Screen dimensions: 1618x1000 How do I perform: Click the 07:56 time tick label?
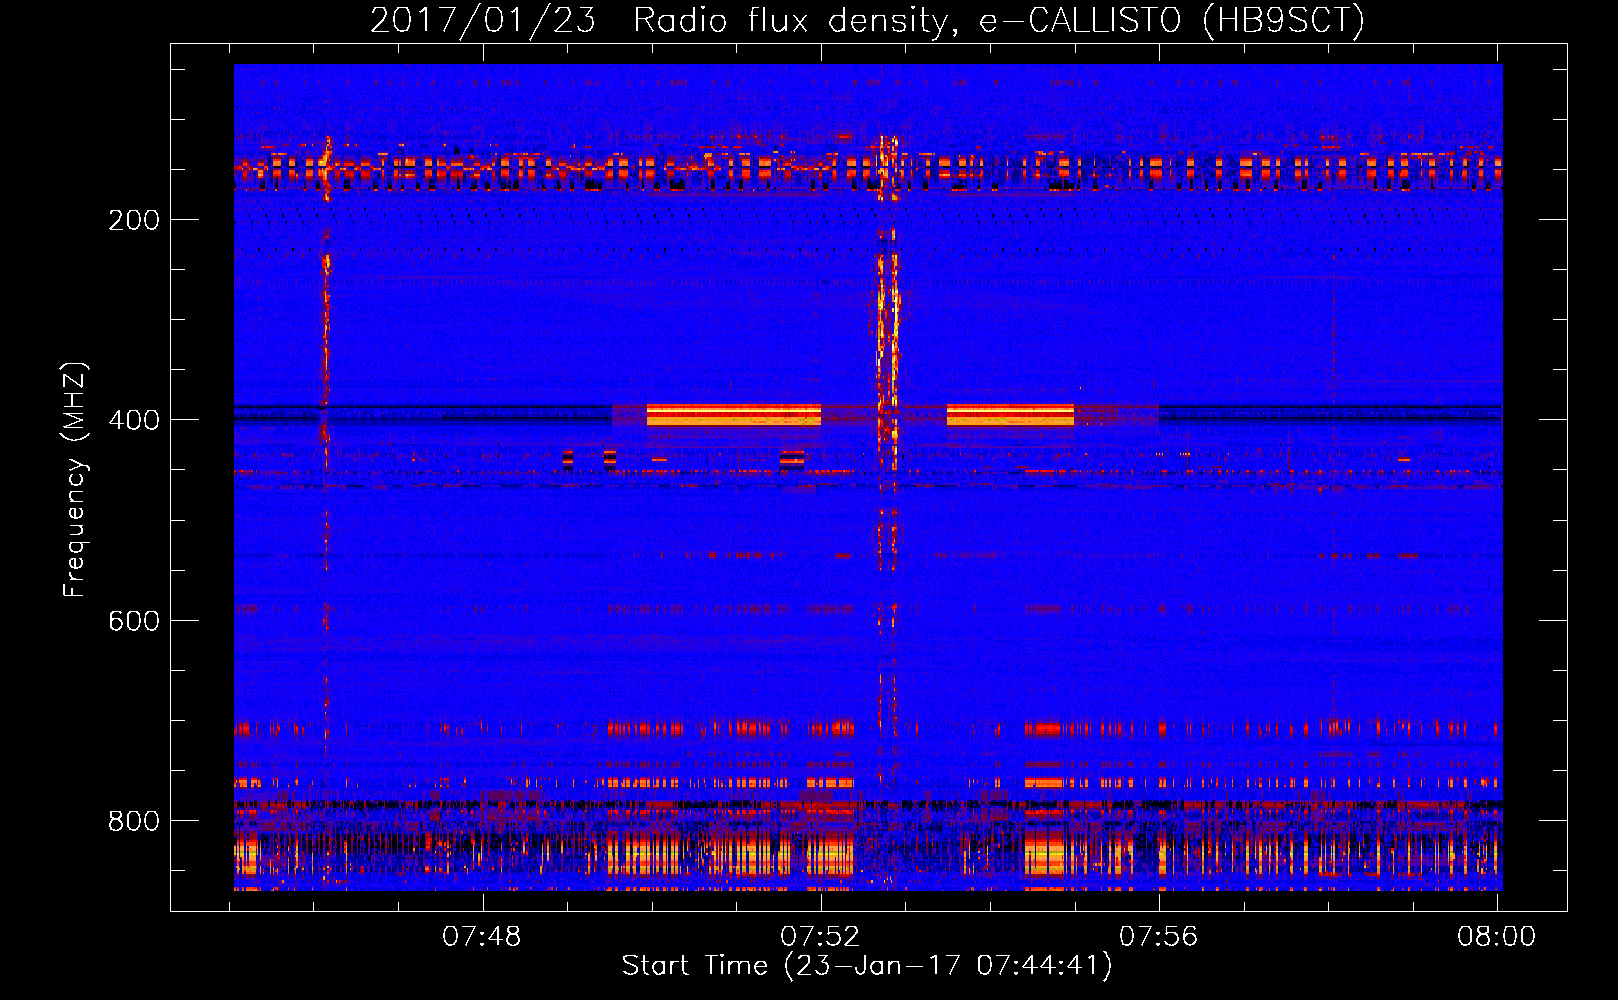[1158, 937]
